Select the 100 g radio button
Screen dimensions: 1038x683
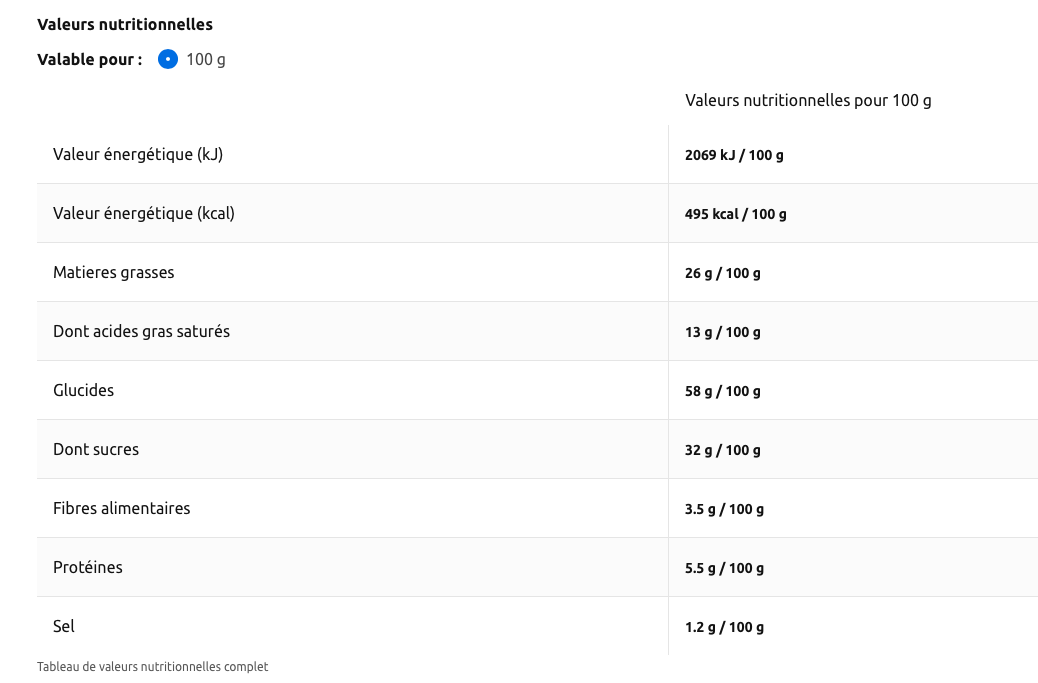click(168, 59)
